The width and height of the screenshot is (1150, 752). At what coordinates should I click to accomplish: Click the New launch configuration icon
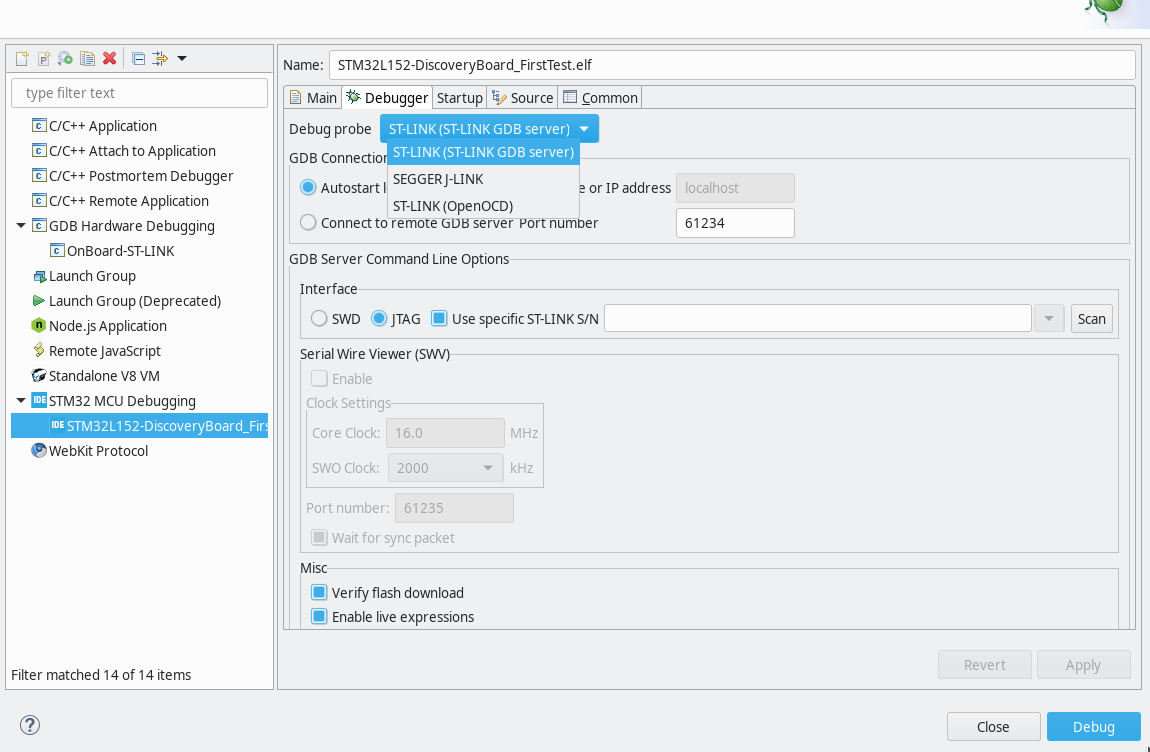click(x=22, y=59)
